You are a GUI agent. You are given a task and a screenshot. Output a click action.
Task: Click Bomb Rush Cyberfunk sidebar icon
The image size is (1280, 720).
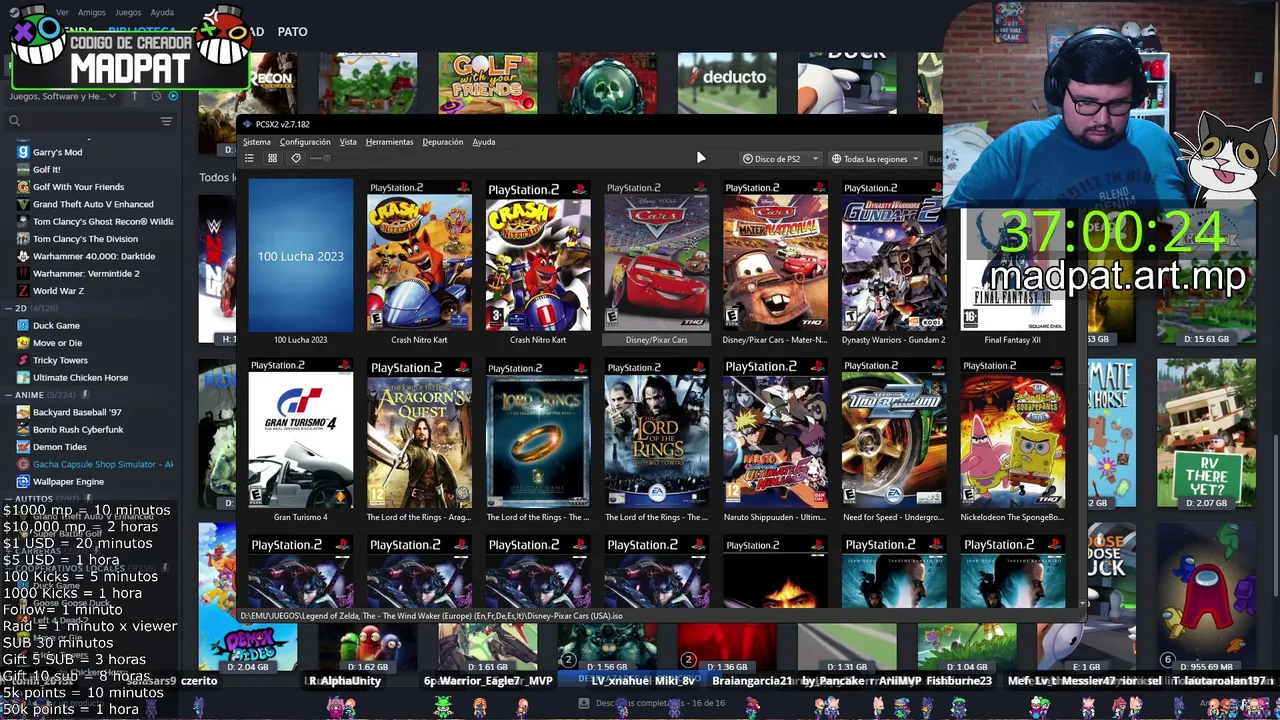23,429
